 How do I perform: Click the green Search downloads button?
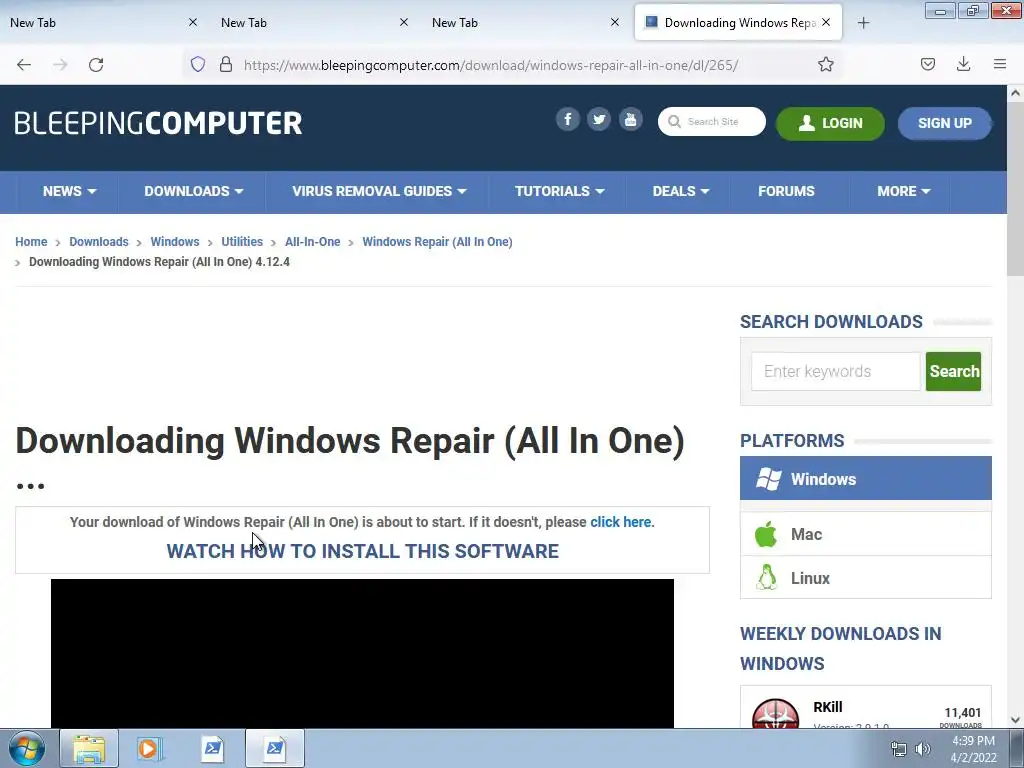[953, 372]
